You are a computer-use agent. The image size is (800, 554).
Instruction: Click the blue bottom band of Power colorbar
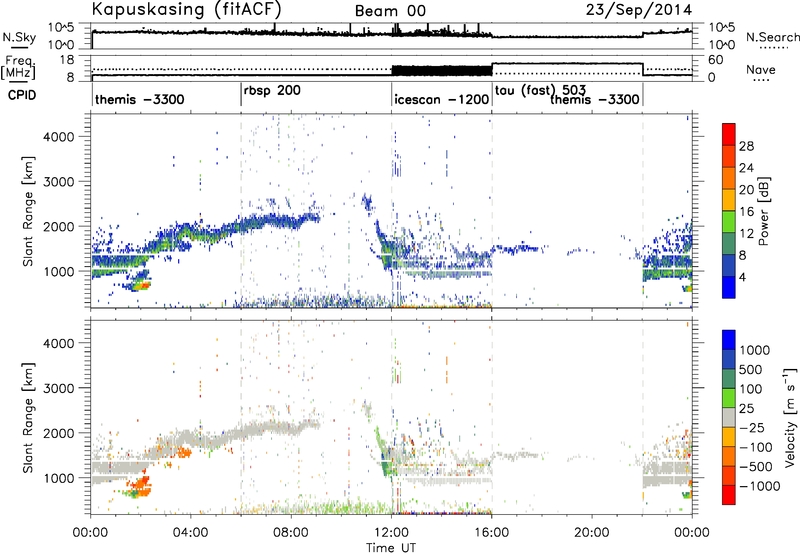tap(729, 287)
